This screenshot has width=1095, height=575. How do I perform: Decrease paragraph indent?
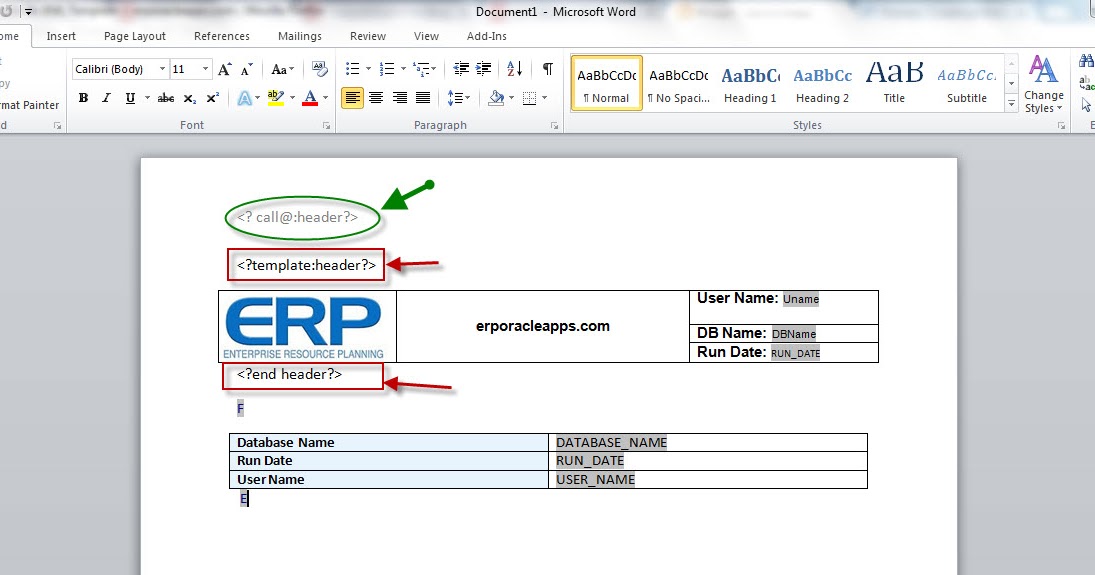[461, 69]
